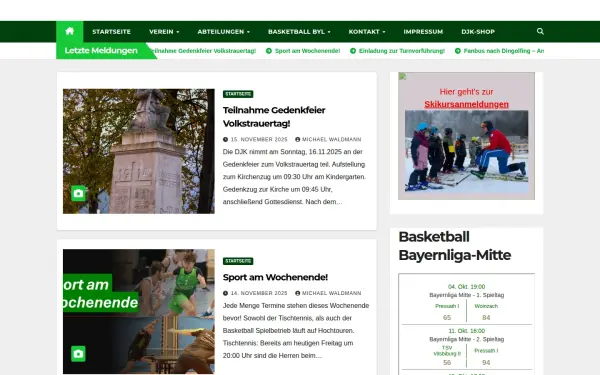The height and width of the screenshot is (375, 600).
Task: Click Startseite tag above Volkstrauertag headline
Action: 238,94
